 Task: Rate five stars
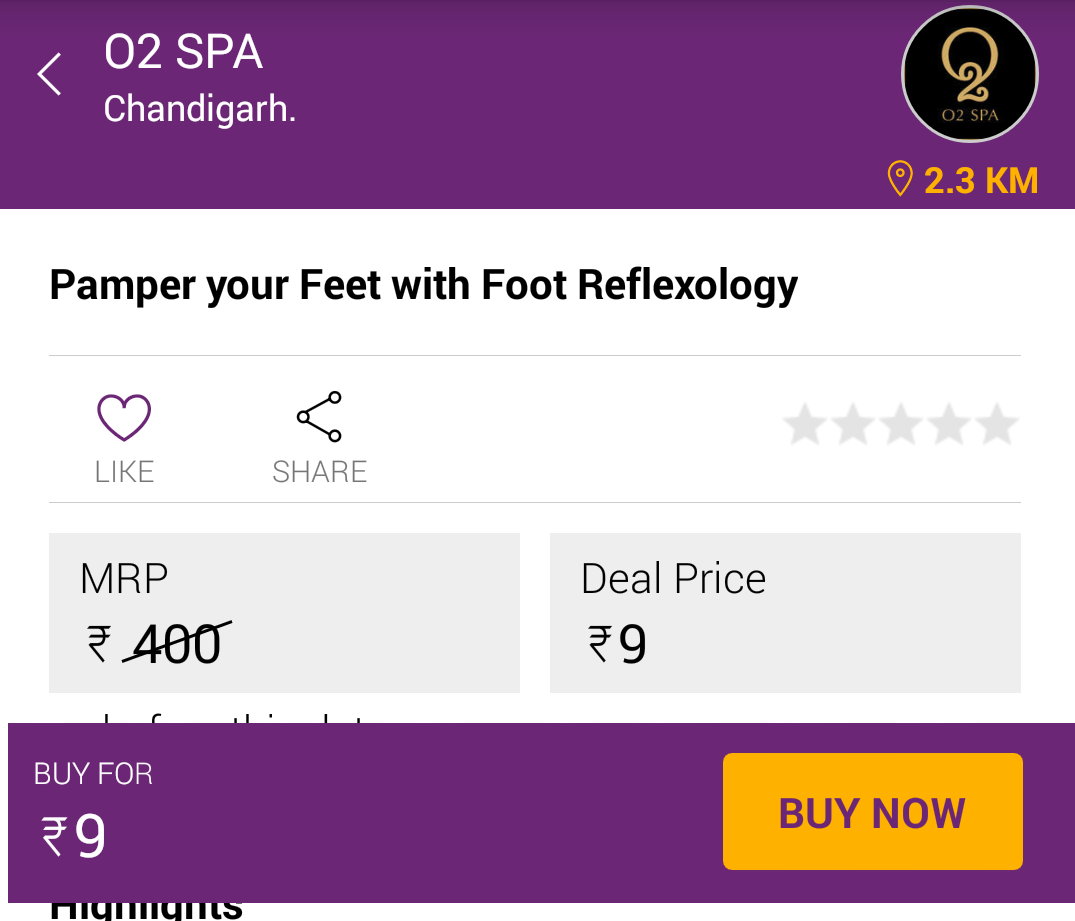[997, 424]
